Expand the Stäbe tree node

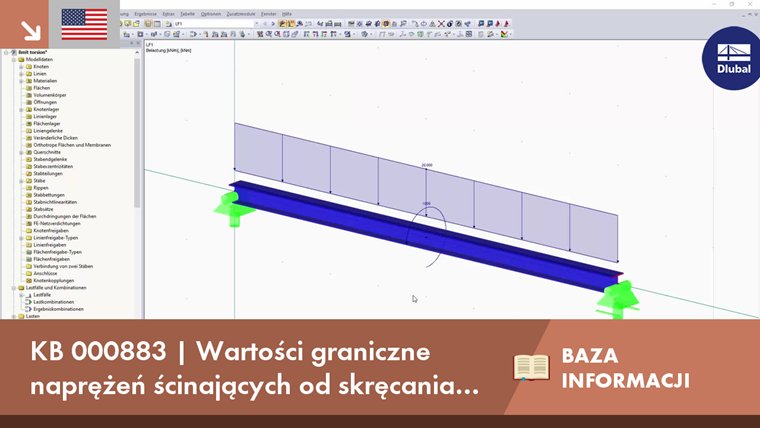tap(21, 181)
